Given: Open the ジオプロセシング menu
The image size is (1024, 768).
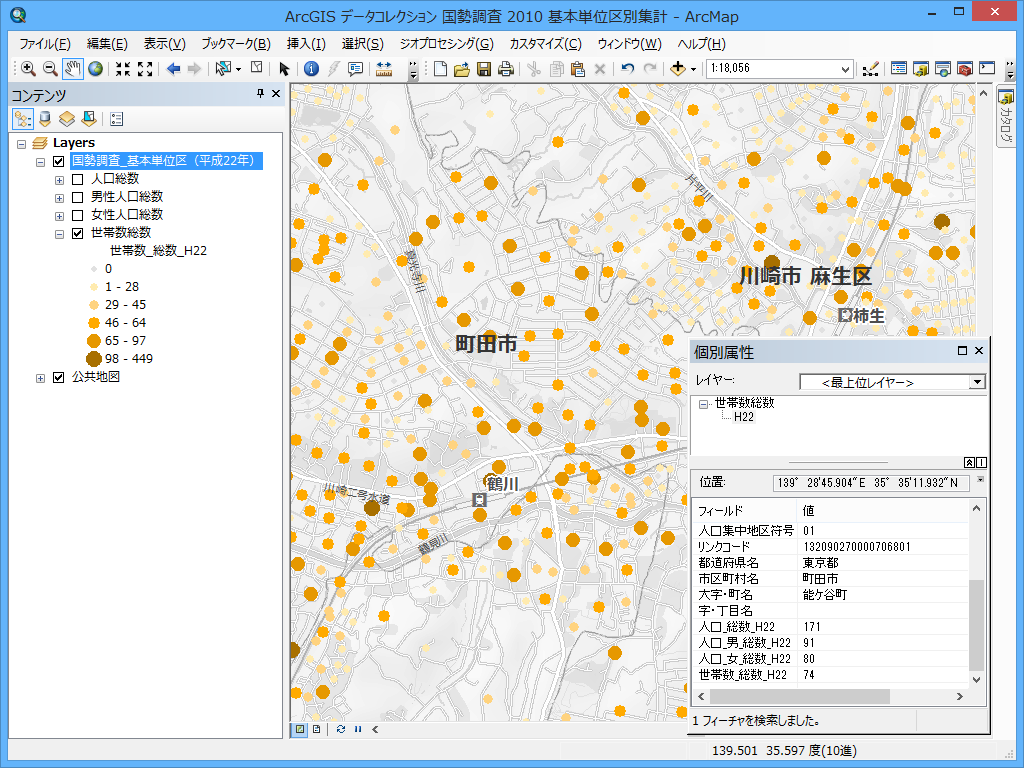Looking at the screenshot, I should coord(446,44).
